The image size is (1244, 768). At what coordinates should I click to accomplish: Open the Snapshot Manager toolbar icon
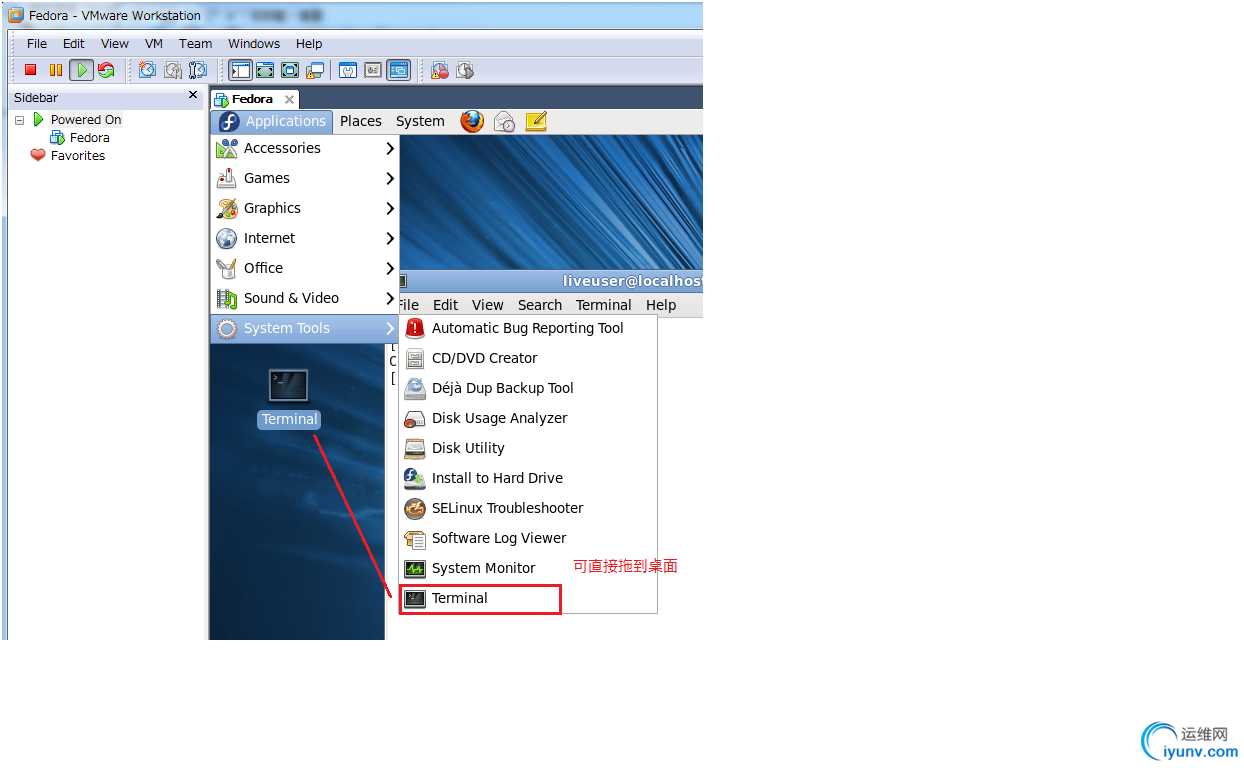(x=198, y=70)
